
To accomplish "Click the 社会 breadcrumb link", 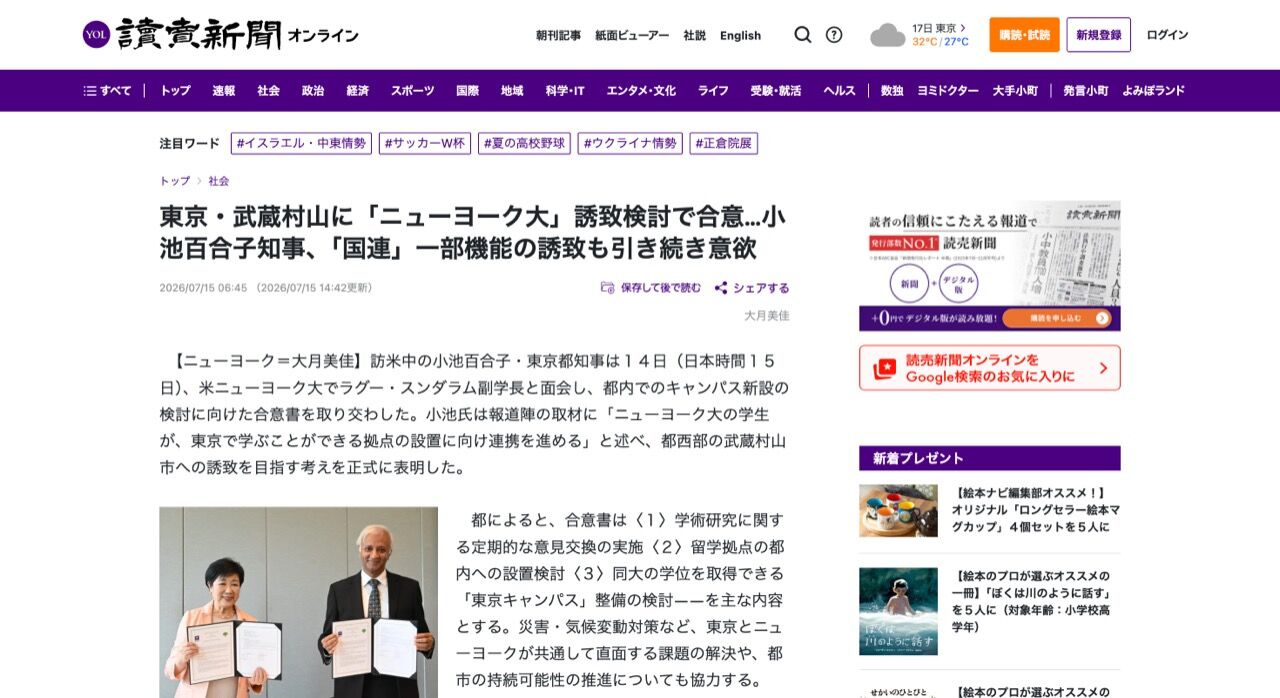I will click(219, 181).
